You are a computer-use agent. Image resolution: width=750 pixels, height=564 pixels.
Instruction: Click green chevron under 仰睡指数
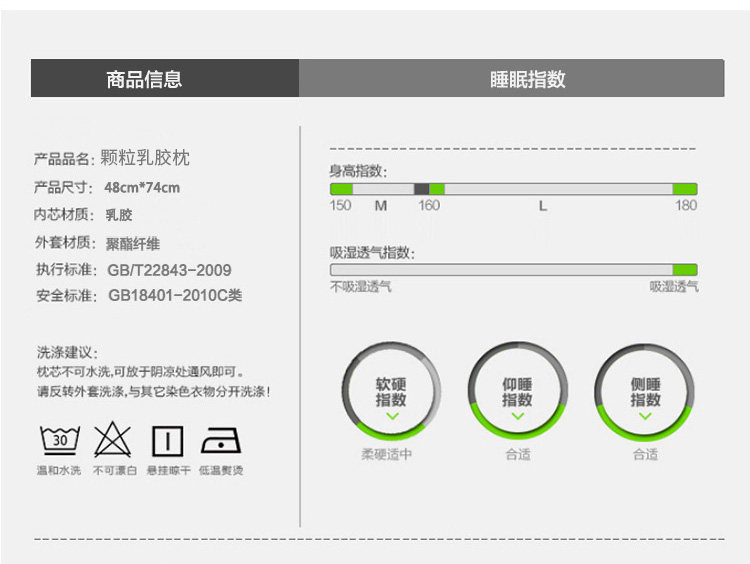pos(518,416)
